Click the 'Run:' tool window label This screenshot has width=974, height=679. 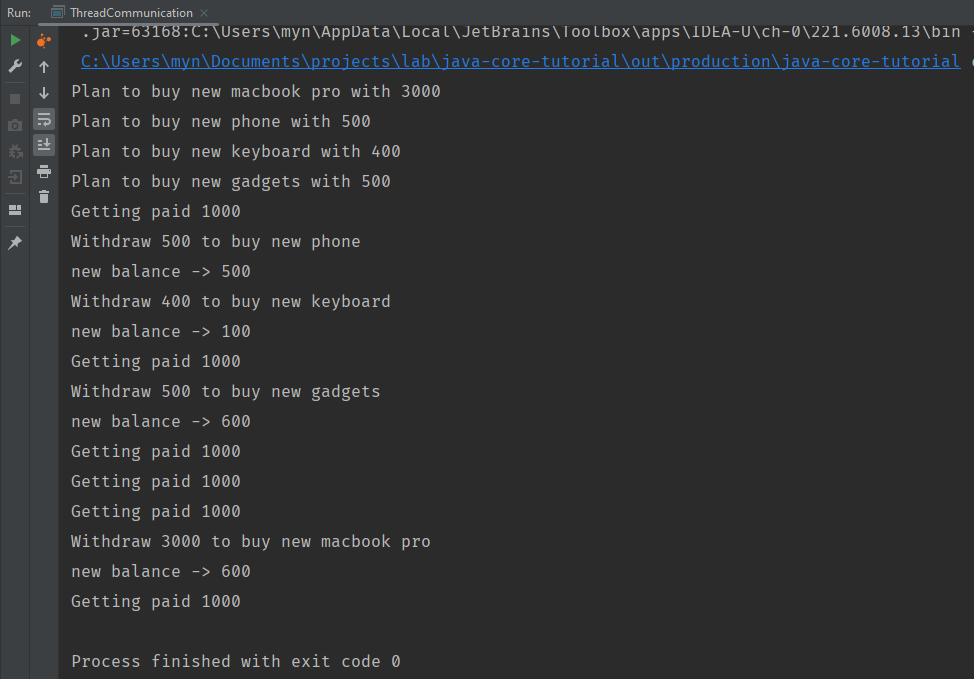click(x=18, y=14)
